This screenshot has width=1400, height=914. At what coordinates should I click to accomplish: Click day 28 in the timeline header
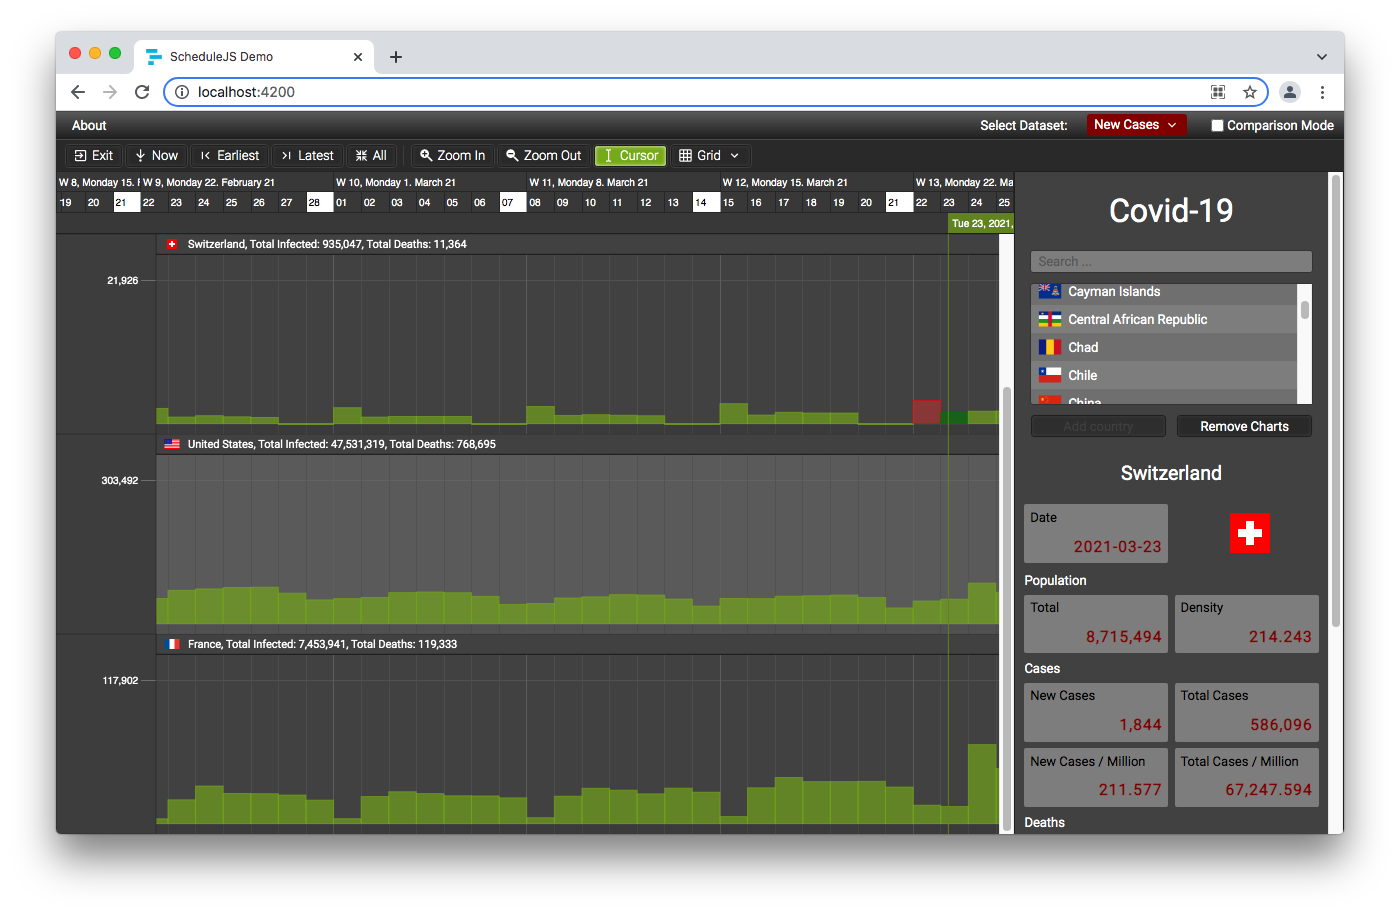[x=320, y=202]
